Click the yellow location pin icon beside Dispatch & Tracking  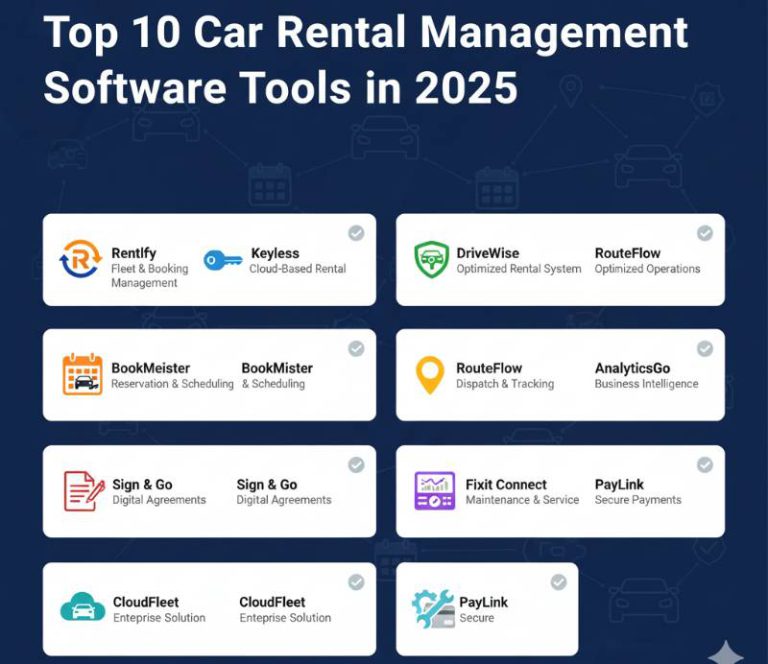coord(430,375)
